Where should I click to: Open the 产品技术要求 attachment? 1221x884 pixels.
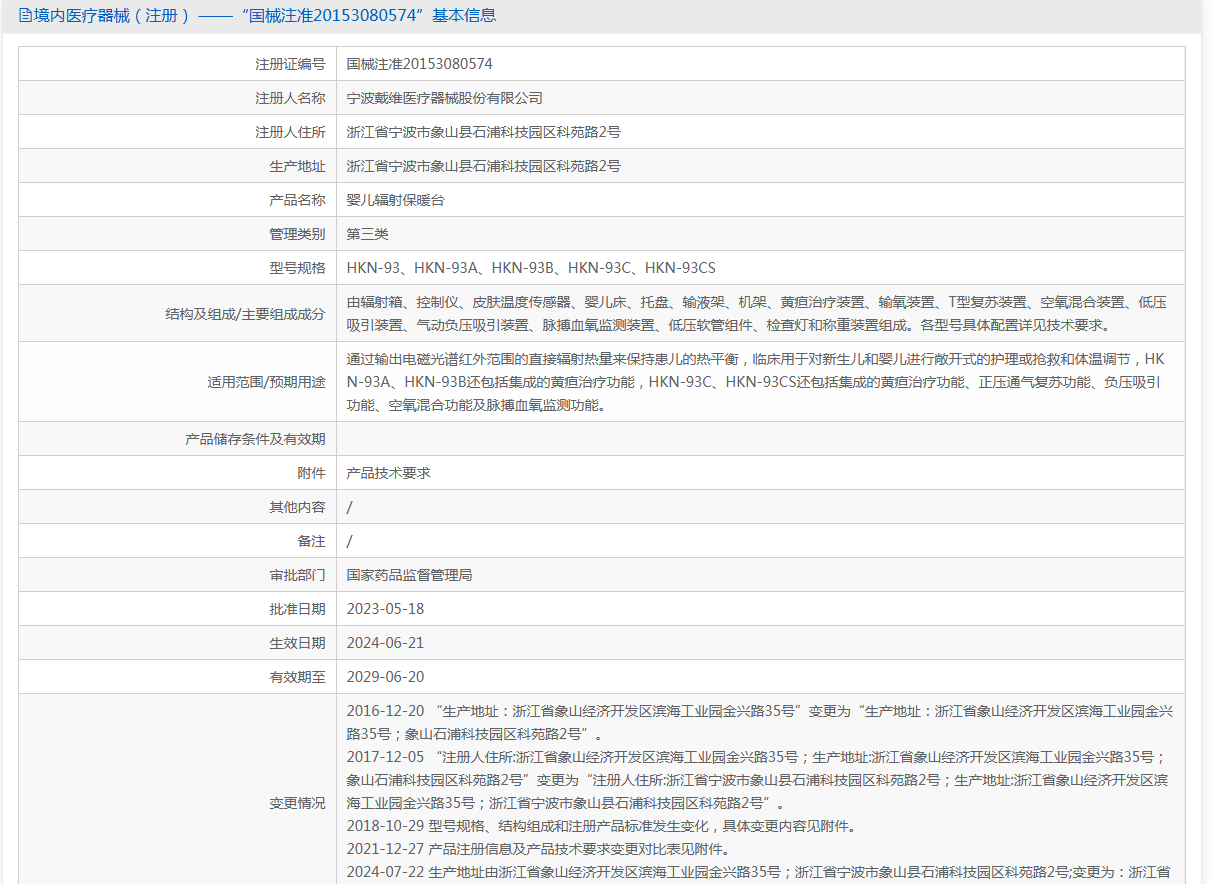pyautogui.click(x=388, y=473)
